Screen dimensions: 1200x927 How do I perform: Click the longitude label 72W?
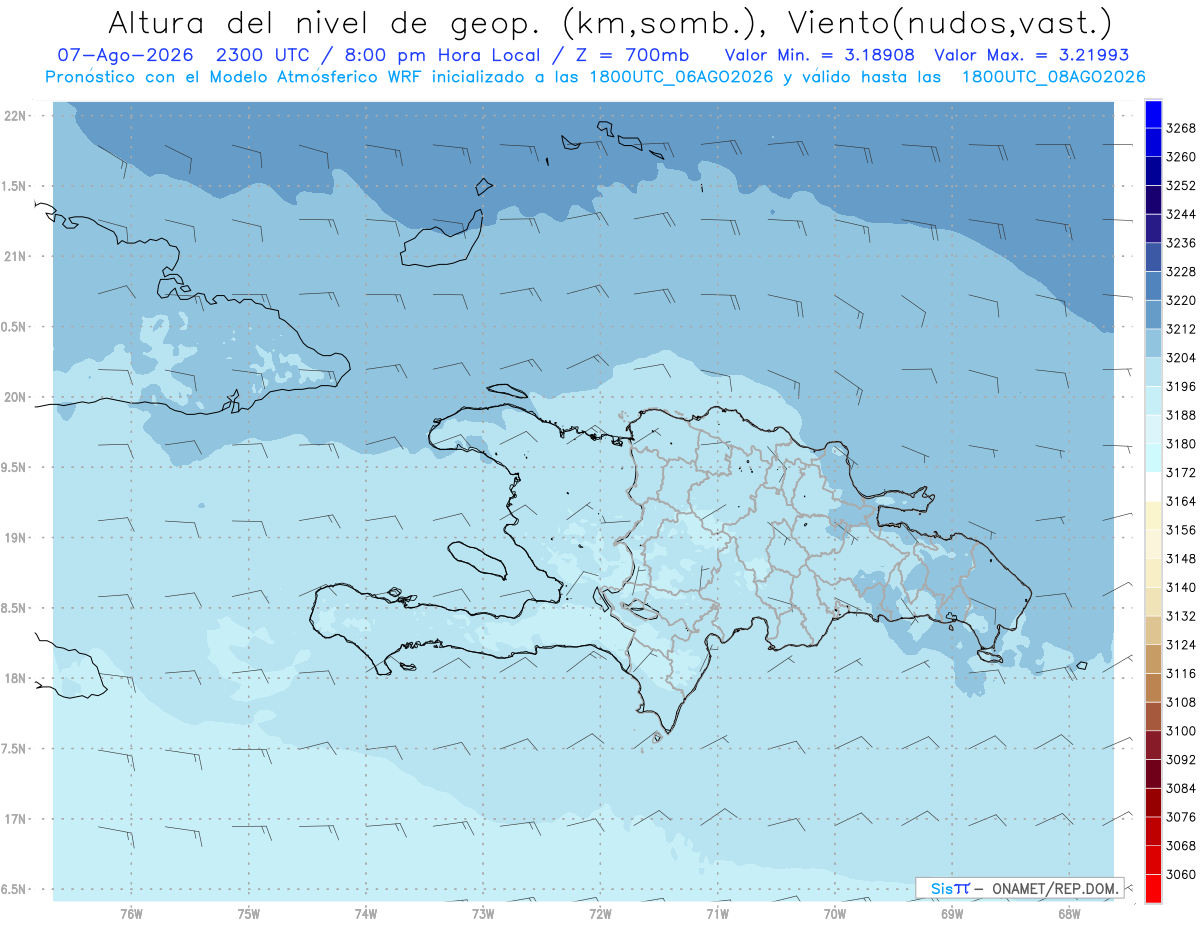[600, 913]
